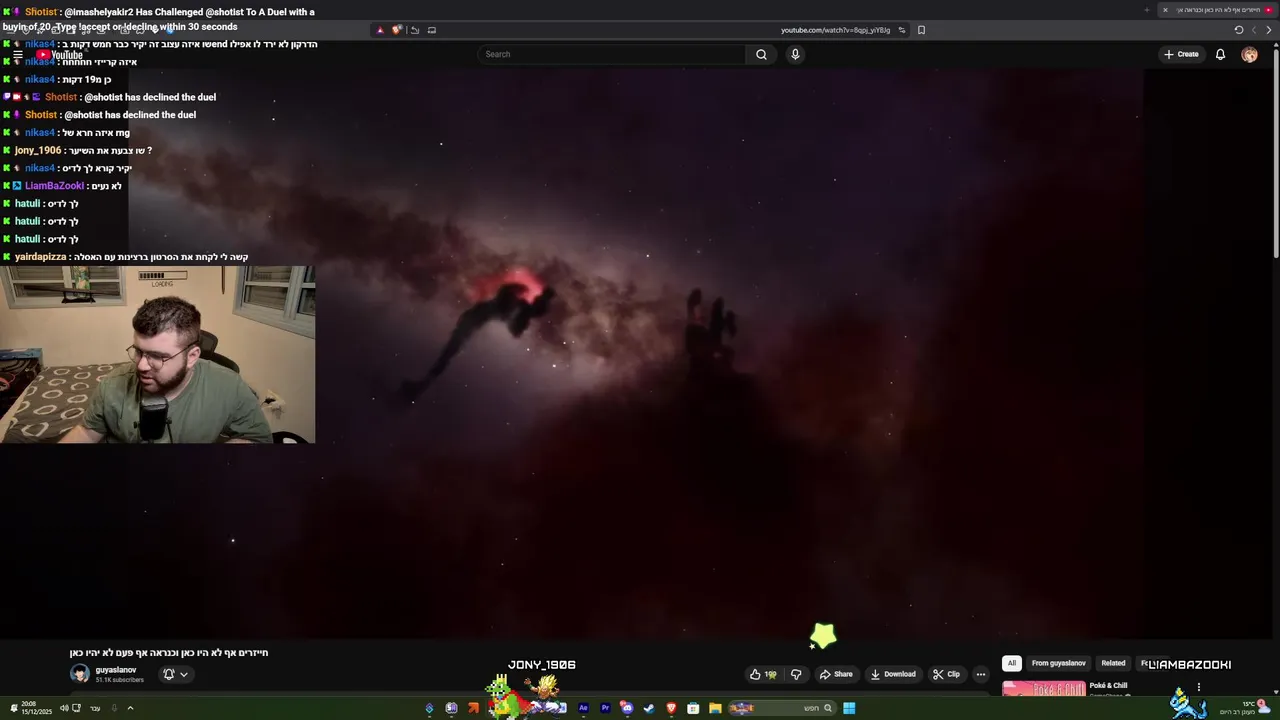Focus the YouTube Search input field
Screen dimensions: 1280x720
(612, 54)
